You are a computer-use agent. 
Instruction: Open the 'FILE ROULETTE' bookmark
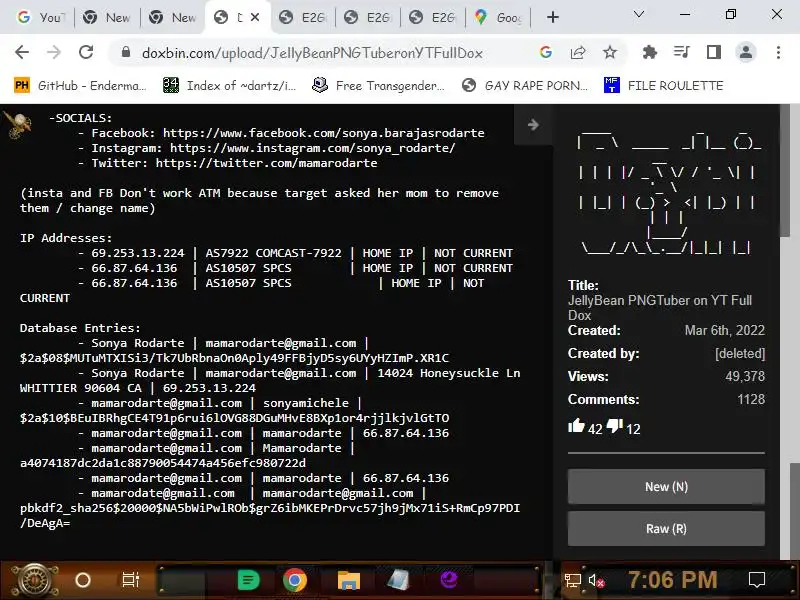663,85
